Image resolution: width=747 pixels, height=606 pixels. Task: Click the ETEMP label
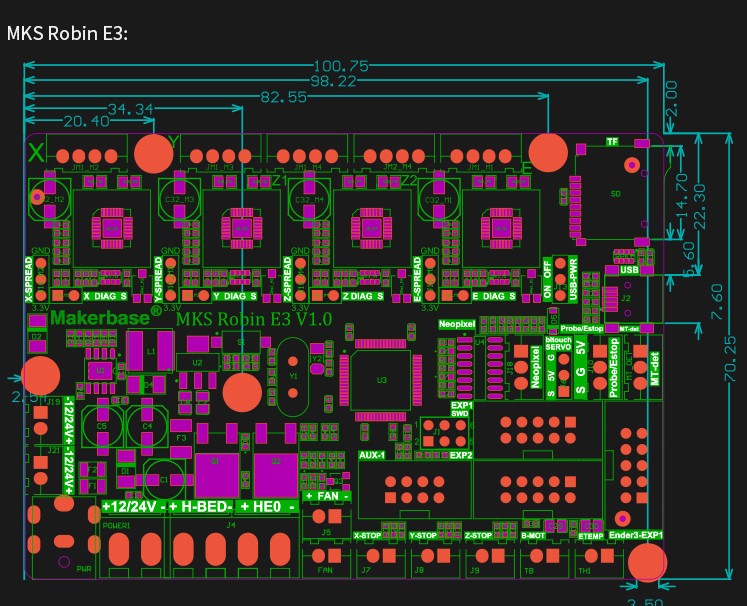(591, 536)
